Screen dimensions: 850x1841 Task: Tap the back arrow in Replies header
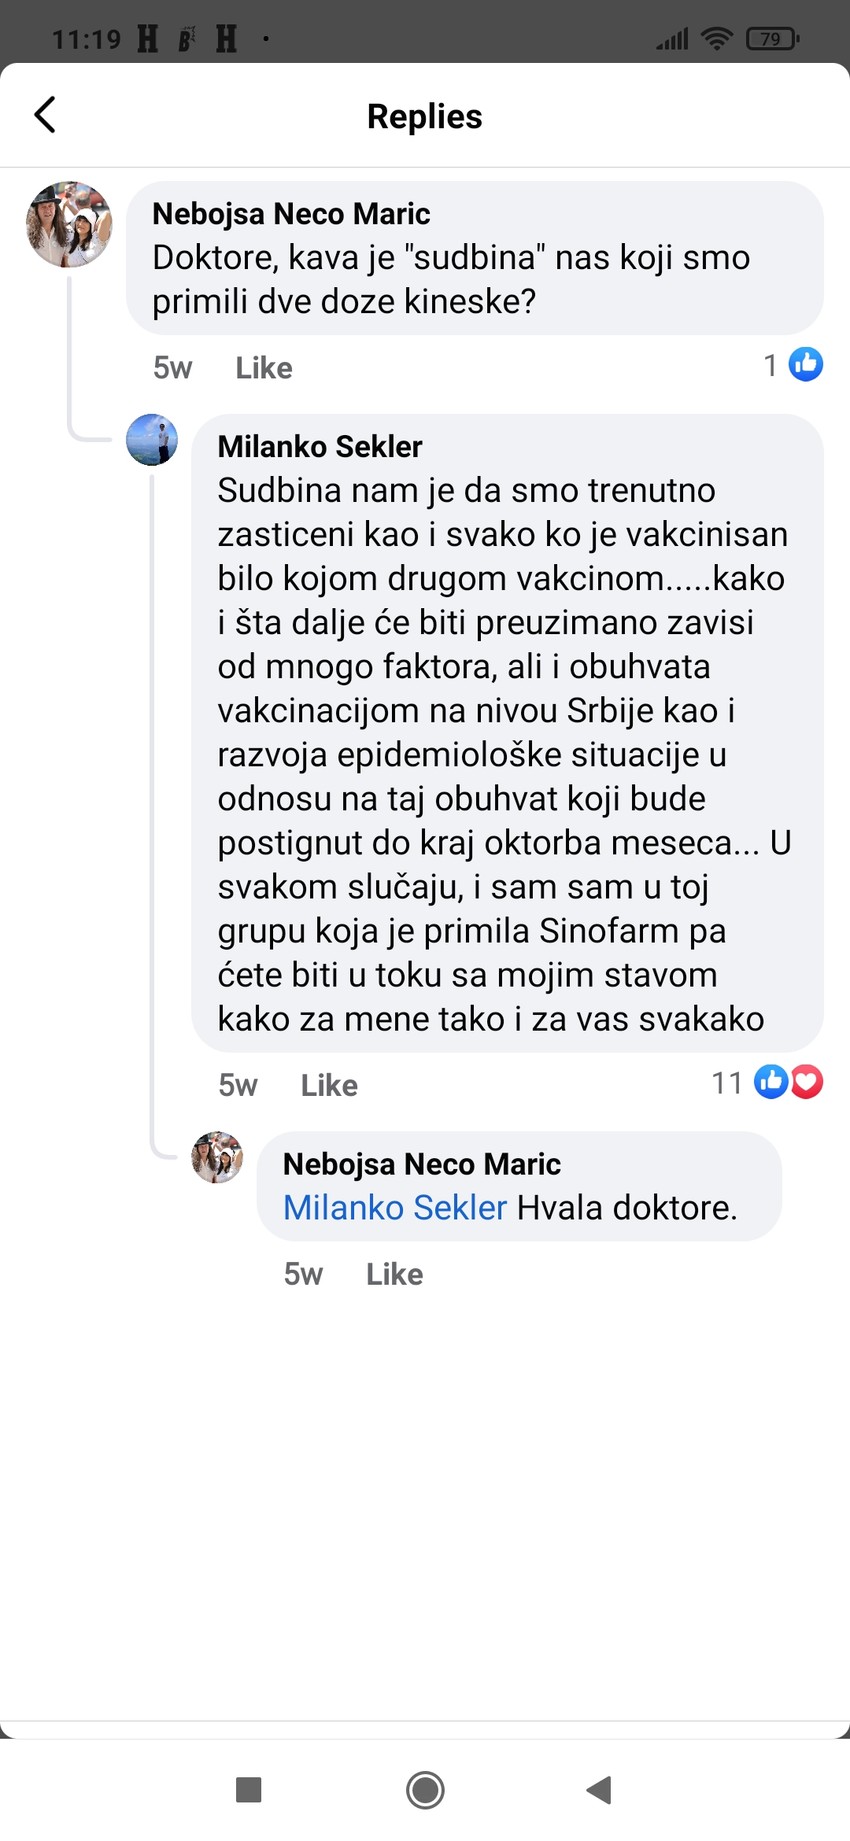coord(46,115)
